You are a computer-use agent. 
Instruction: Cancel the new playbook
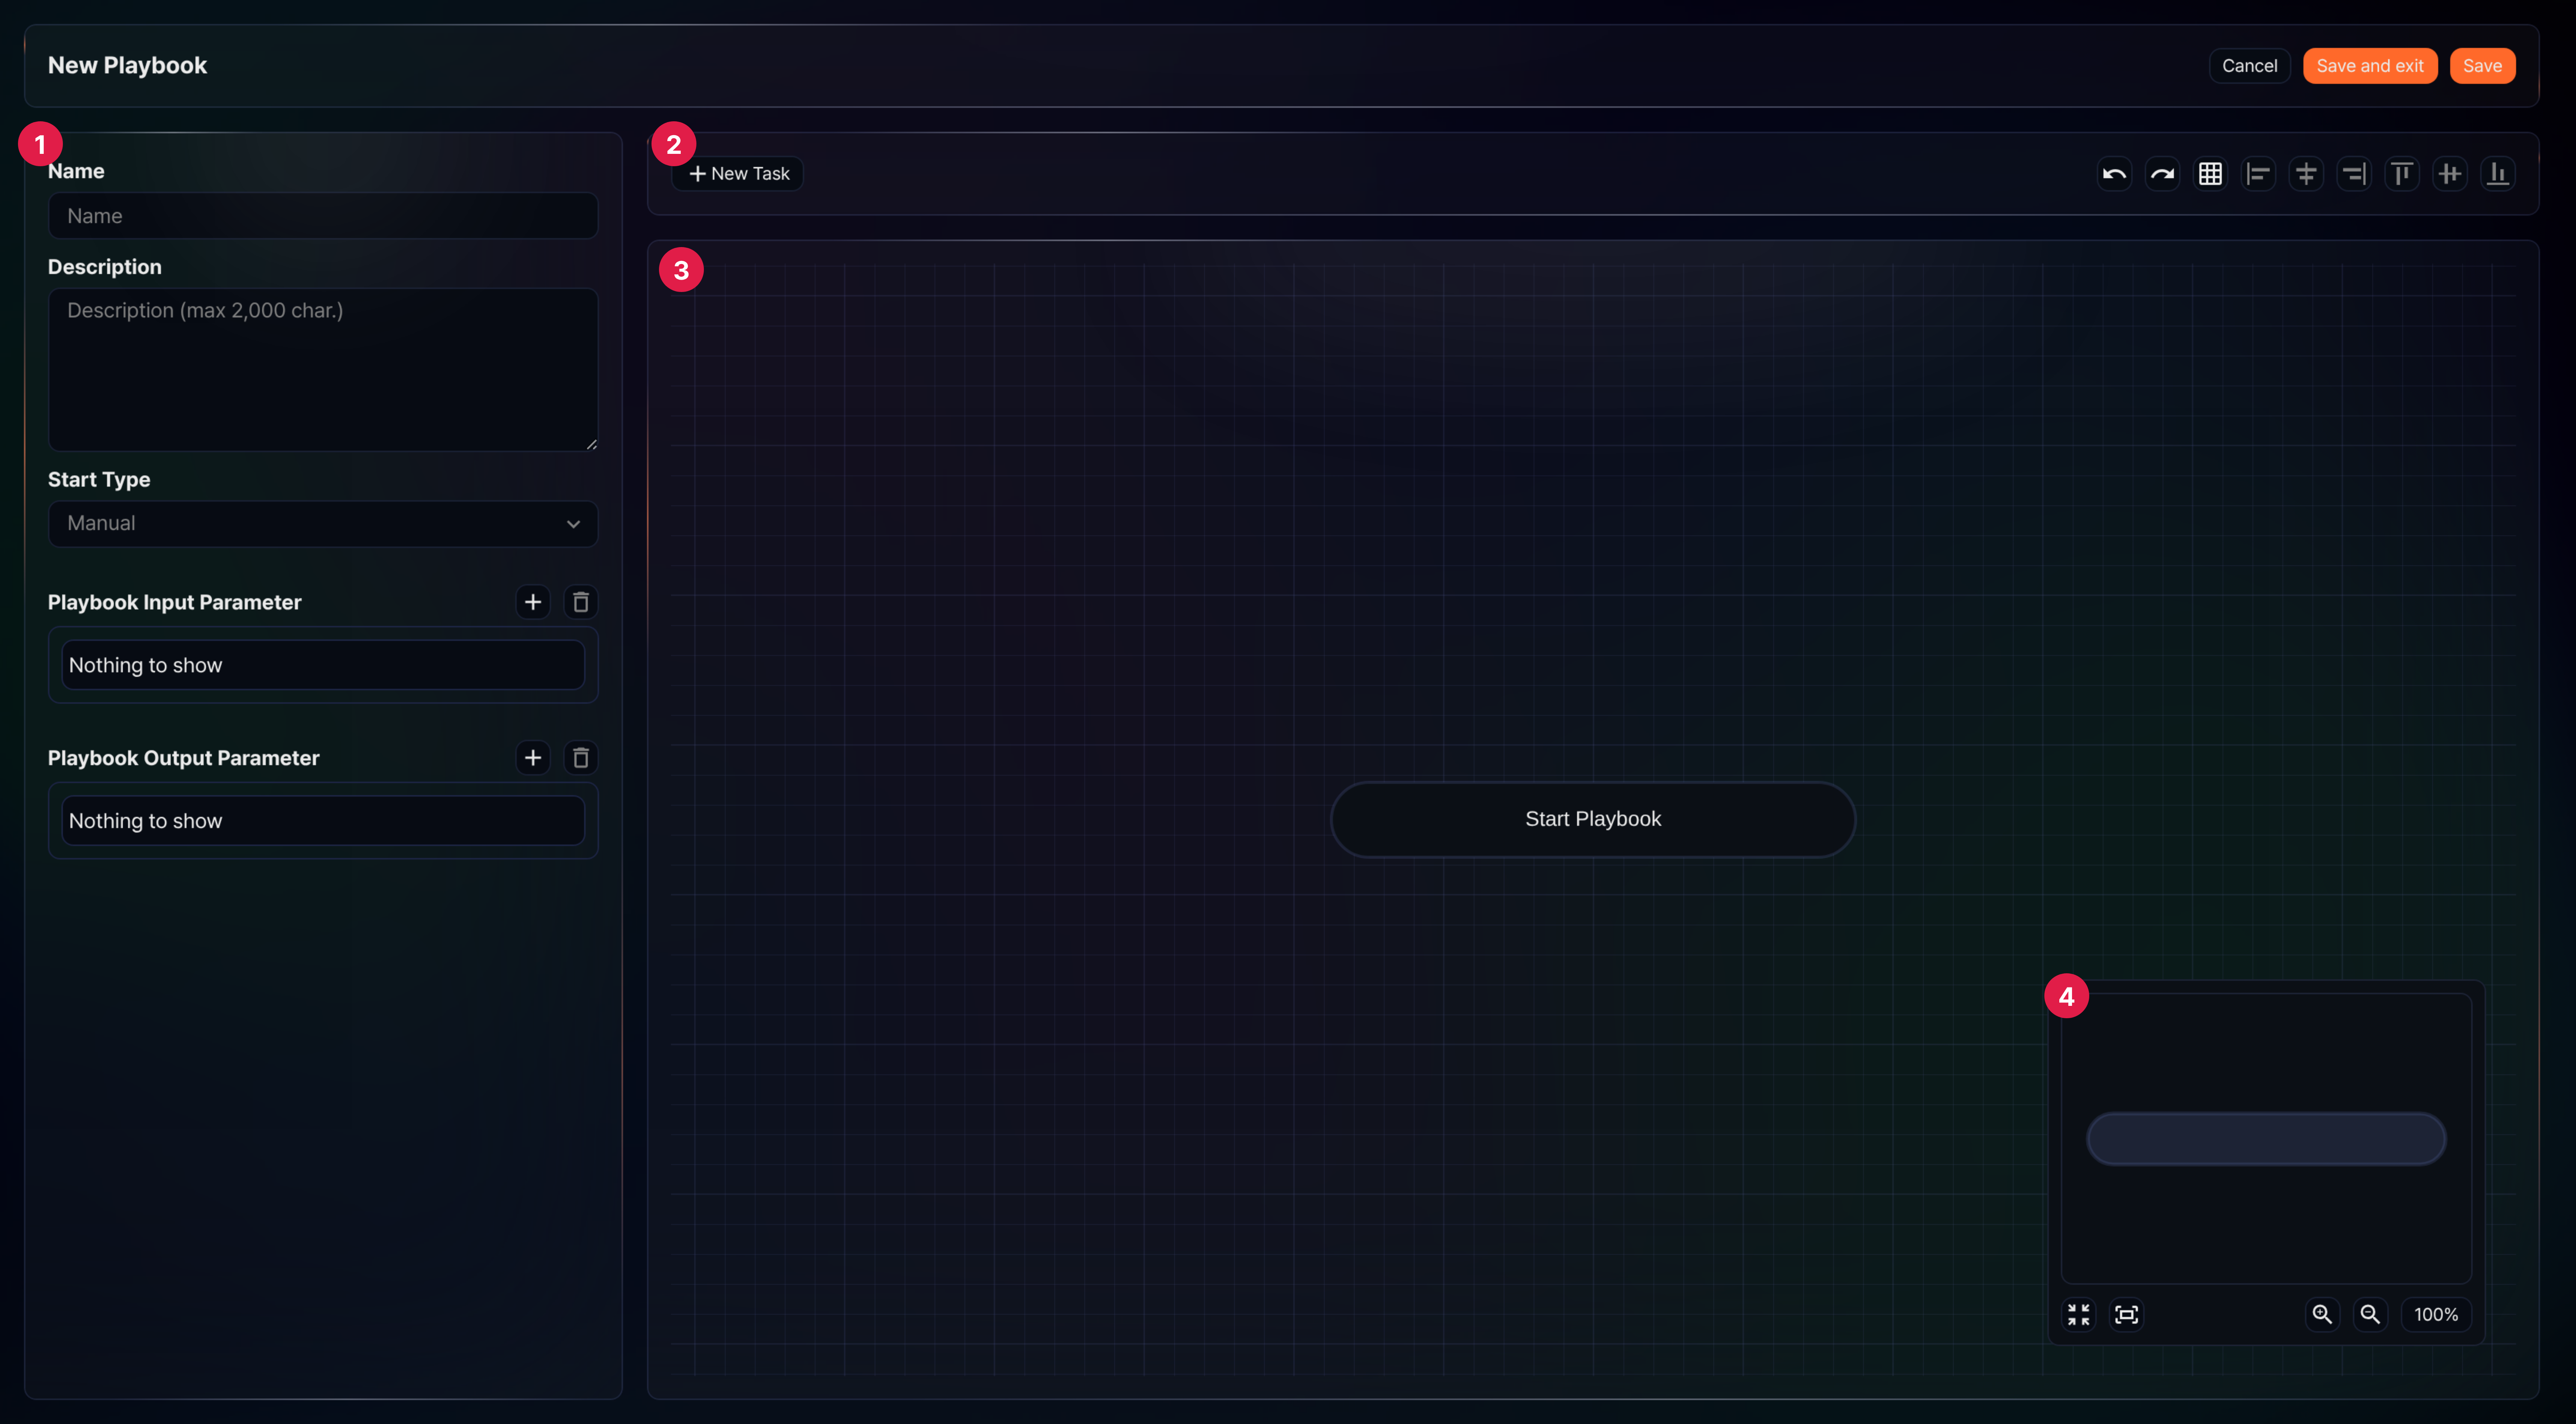(x=2250, y=66)
